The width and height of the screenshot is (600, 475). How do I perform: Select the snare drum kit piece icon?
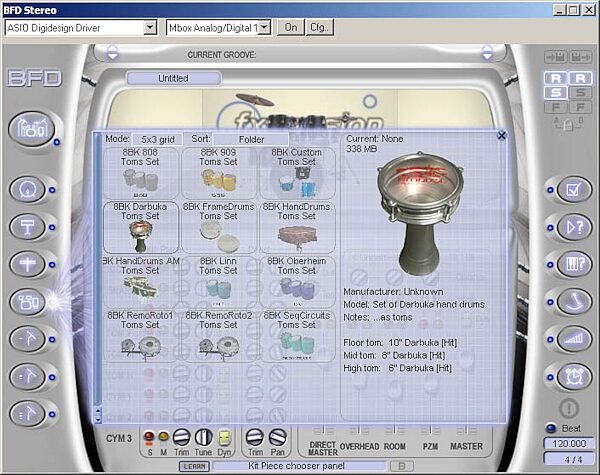(28, 227)
